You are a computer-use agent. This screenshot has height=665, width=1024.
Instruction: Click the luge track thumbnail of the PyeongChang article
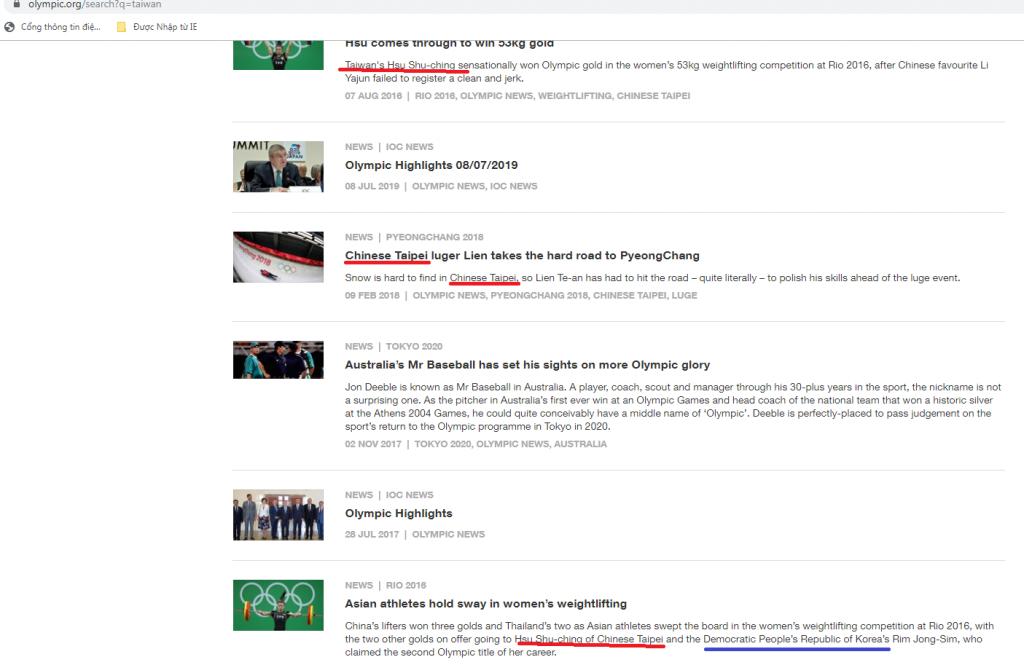tap(278, 257)
